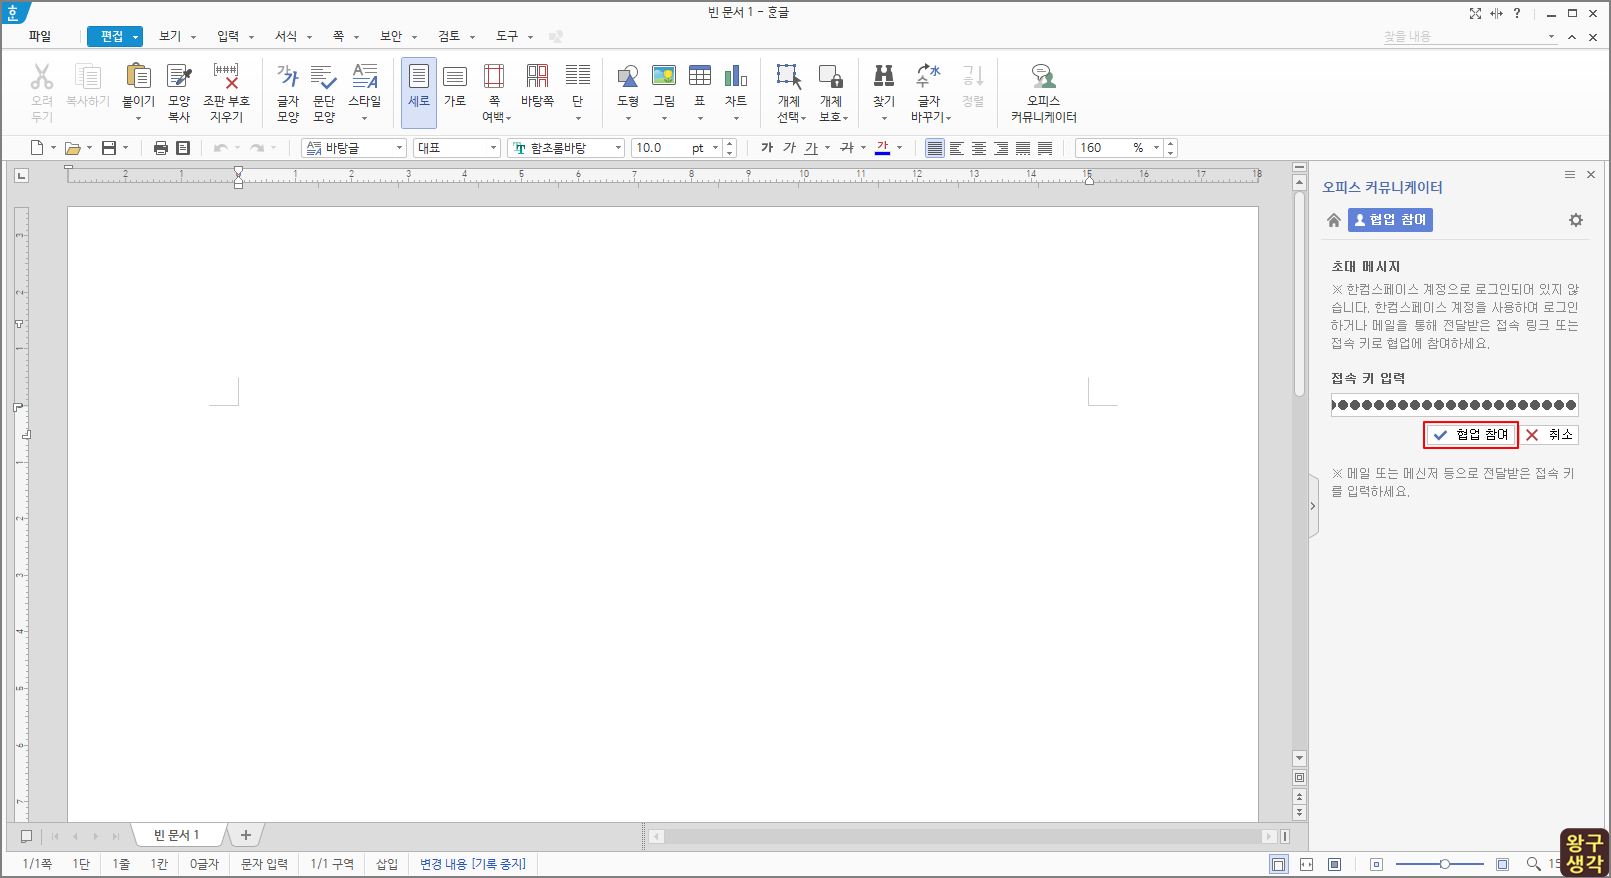Image resolution: width=1611 pixels, height=878 pixels.
Task: Click the 바탕쪽 master page icon
Action: click(x=537, y=76)
